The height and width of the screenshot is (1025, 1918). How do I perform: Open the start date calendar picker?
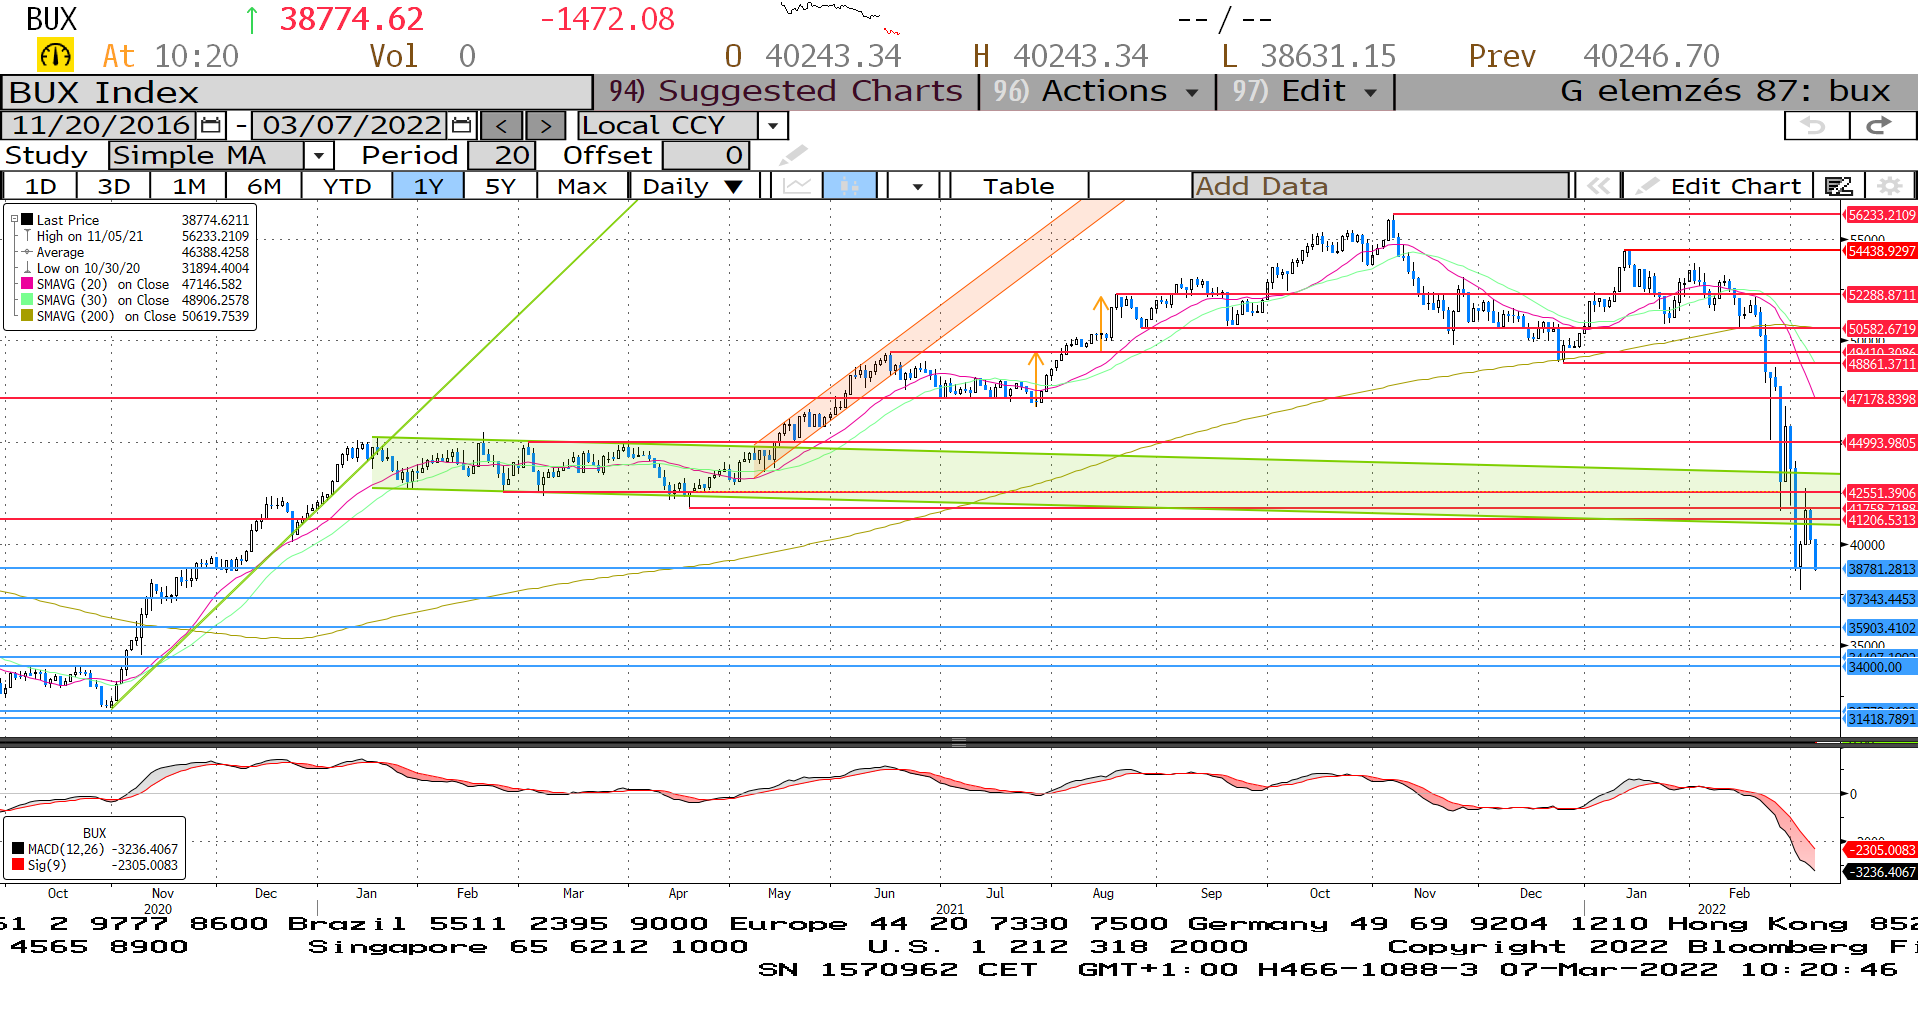pyautogui.click(x=210, y=126)
